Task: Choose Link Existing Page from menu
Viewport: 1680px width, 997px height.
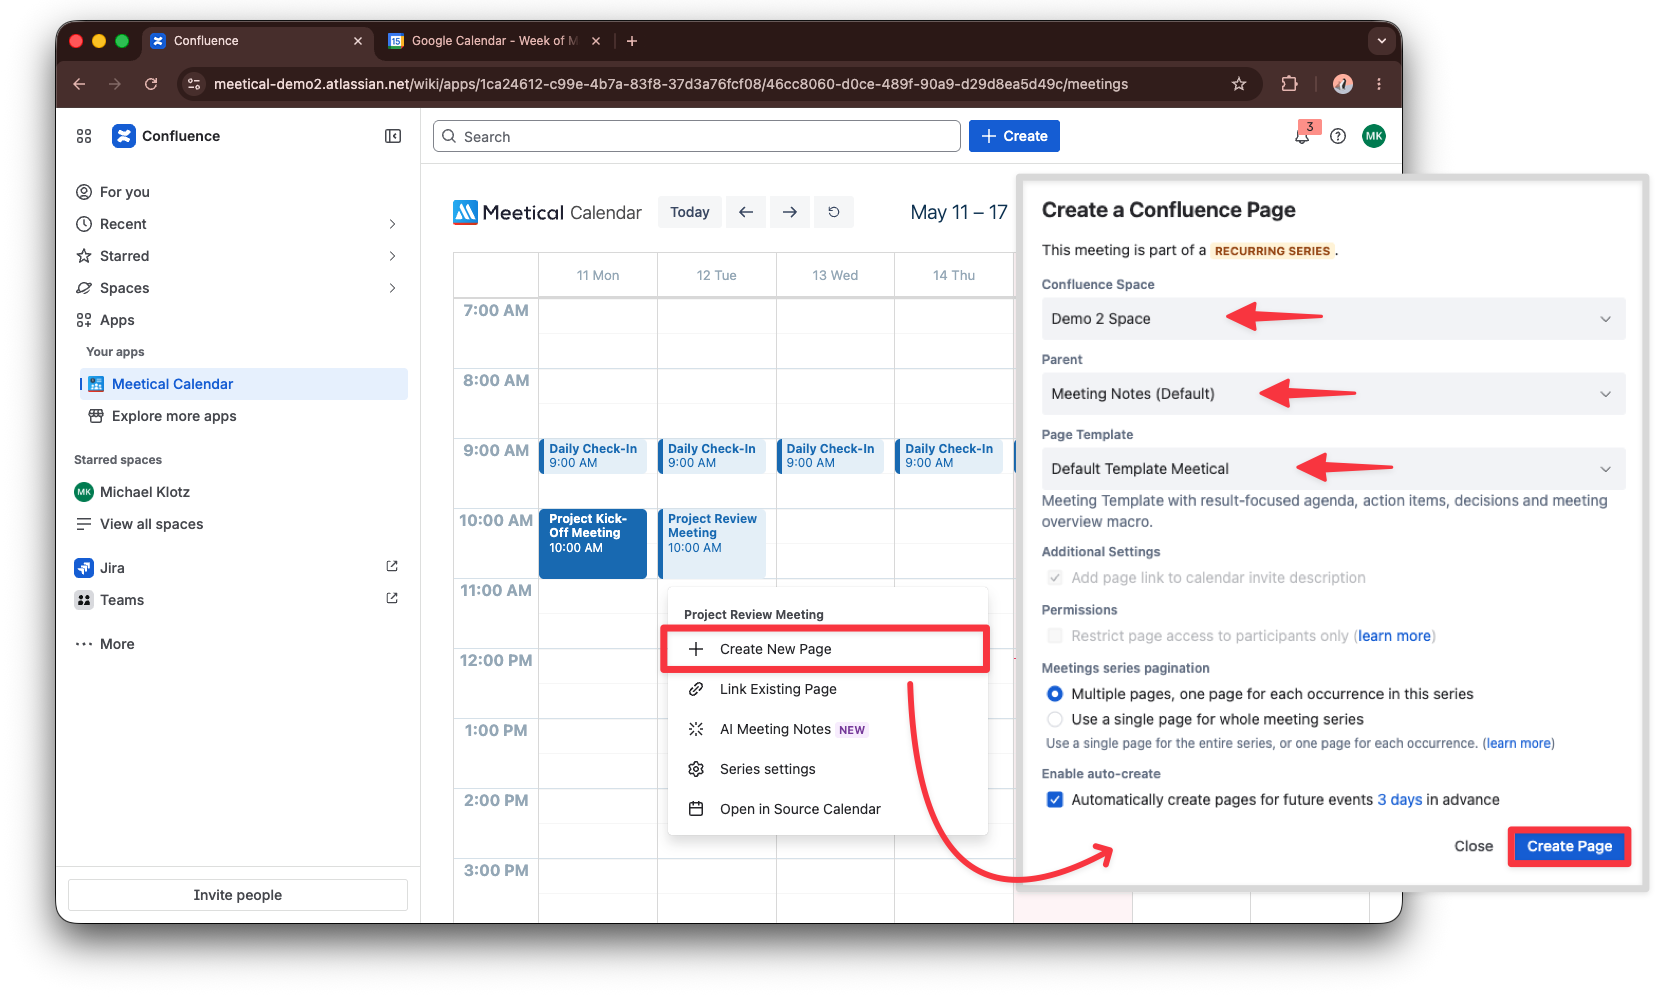Action: tap(828, 689)
